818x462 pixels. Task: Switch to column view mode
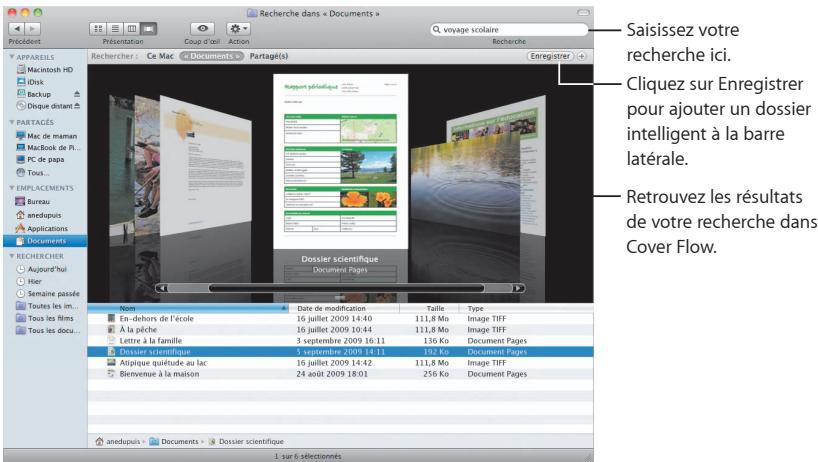132,29
